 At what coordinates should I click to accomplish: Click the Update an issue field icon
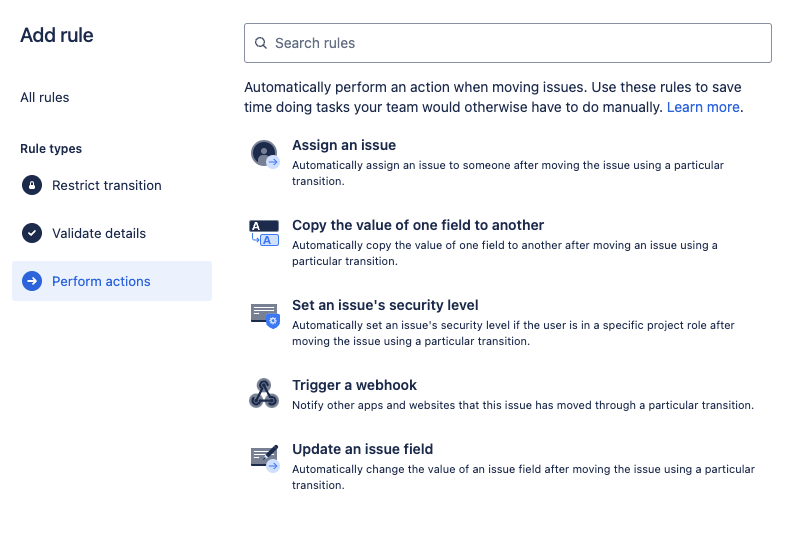click(264, 458)
